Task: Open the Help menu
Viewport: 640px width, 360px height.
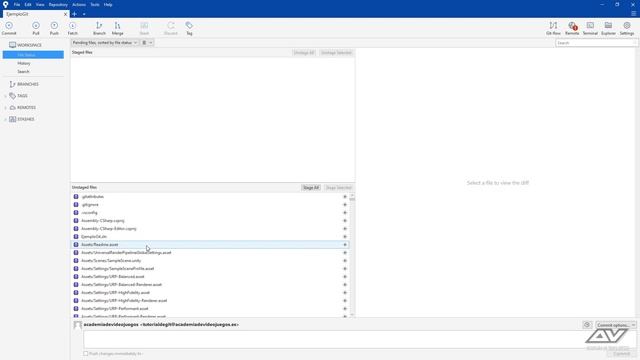Action: [x=108, y=4]
